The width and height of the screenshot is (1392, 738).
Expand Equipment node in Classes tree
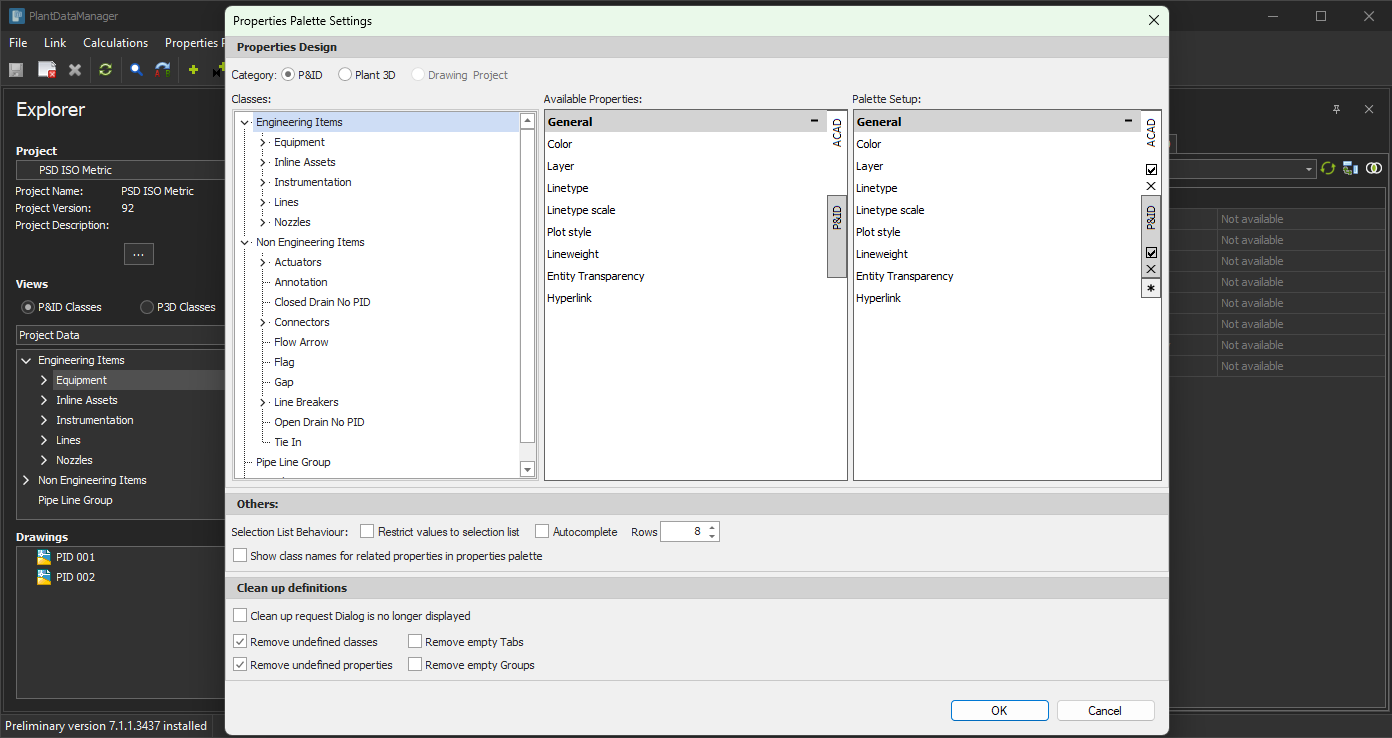(x=263, y=142)
